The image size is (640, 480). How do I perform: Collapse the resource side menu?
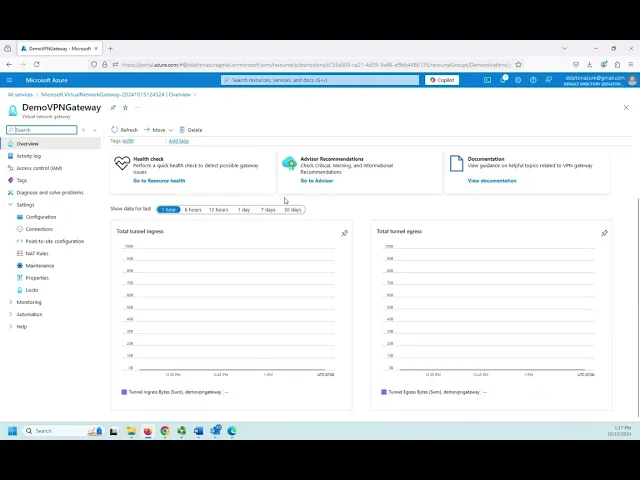point(95,130)
